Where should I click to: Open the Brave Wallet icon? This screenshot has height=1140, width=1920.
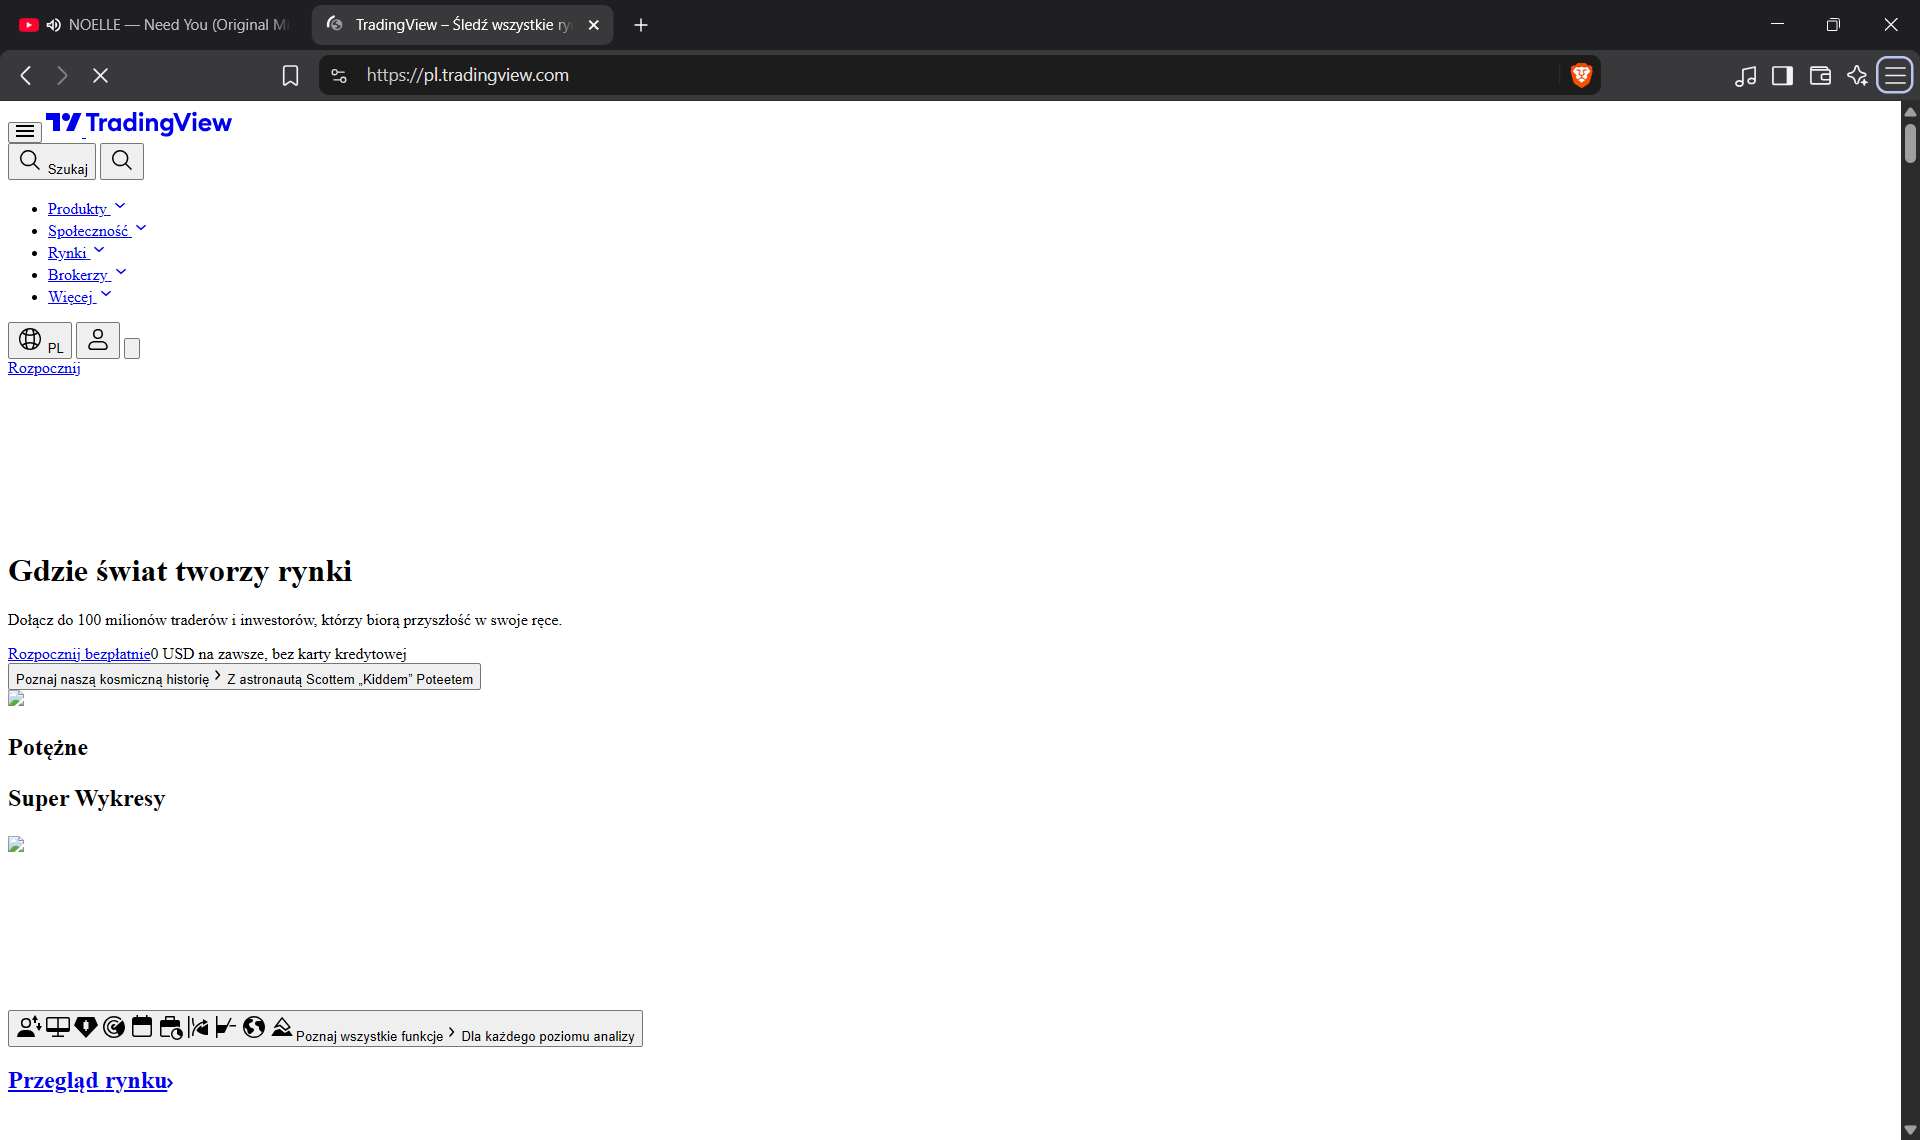(x=1820, y=75)
